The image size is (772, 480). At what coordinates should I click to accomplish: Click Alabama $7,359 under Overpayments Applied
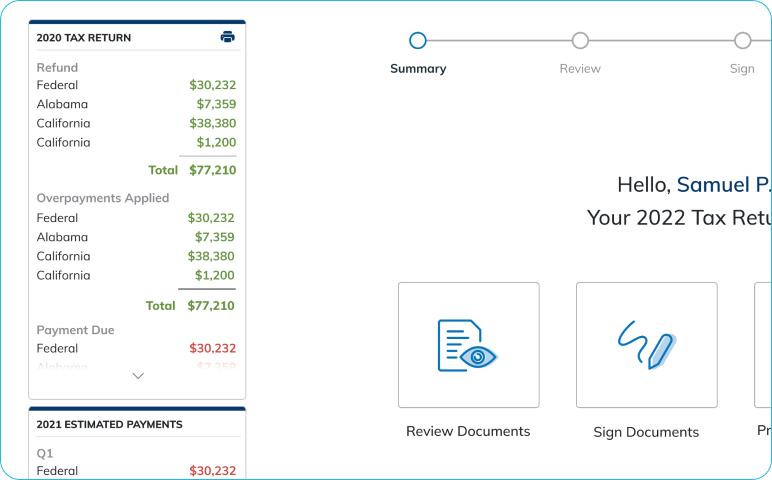(135, 237)
